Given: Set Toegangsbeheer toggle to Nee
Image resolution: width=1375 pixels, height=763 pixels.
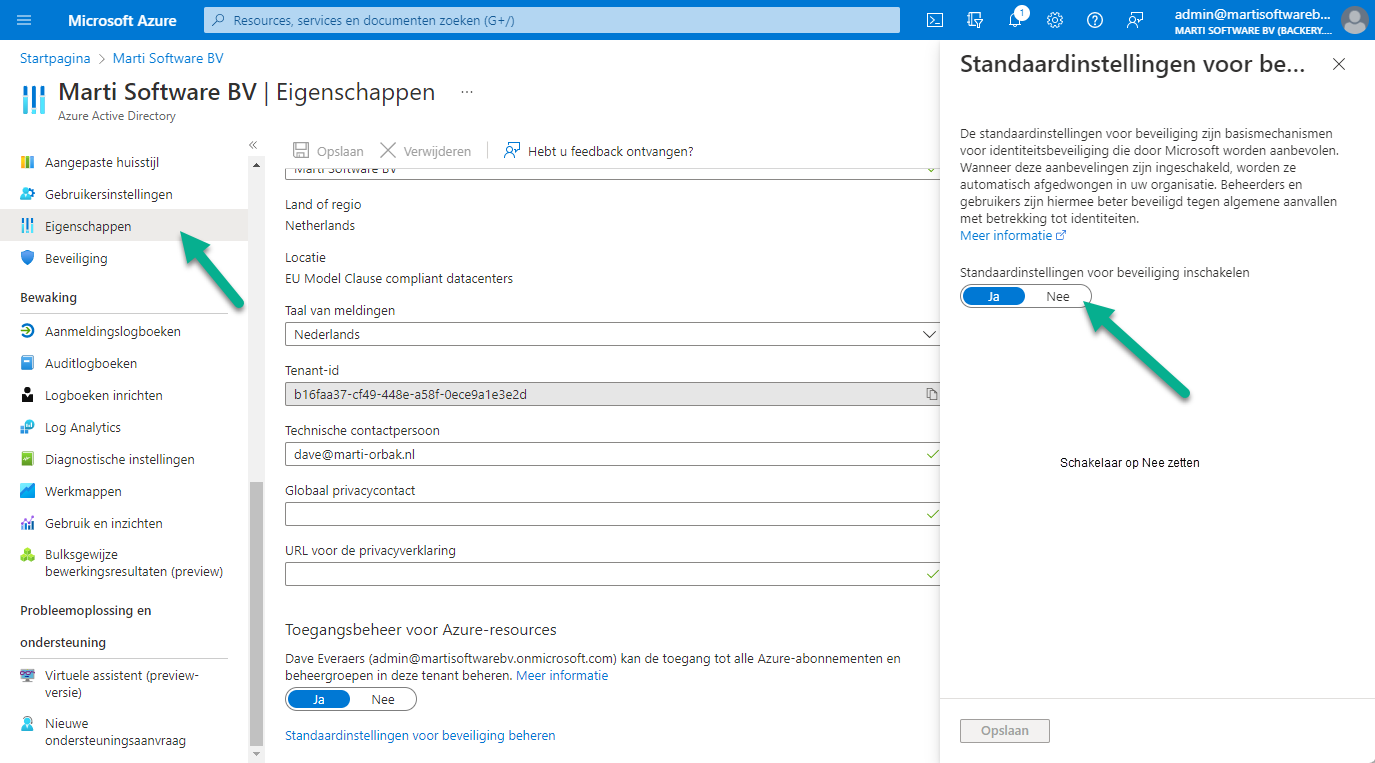Looking at the screenshot, I should pyautogui.click(x=383, y=699).
